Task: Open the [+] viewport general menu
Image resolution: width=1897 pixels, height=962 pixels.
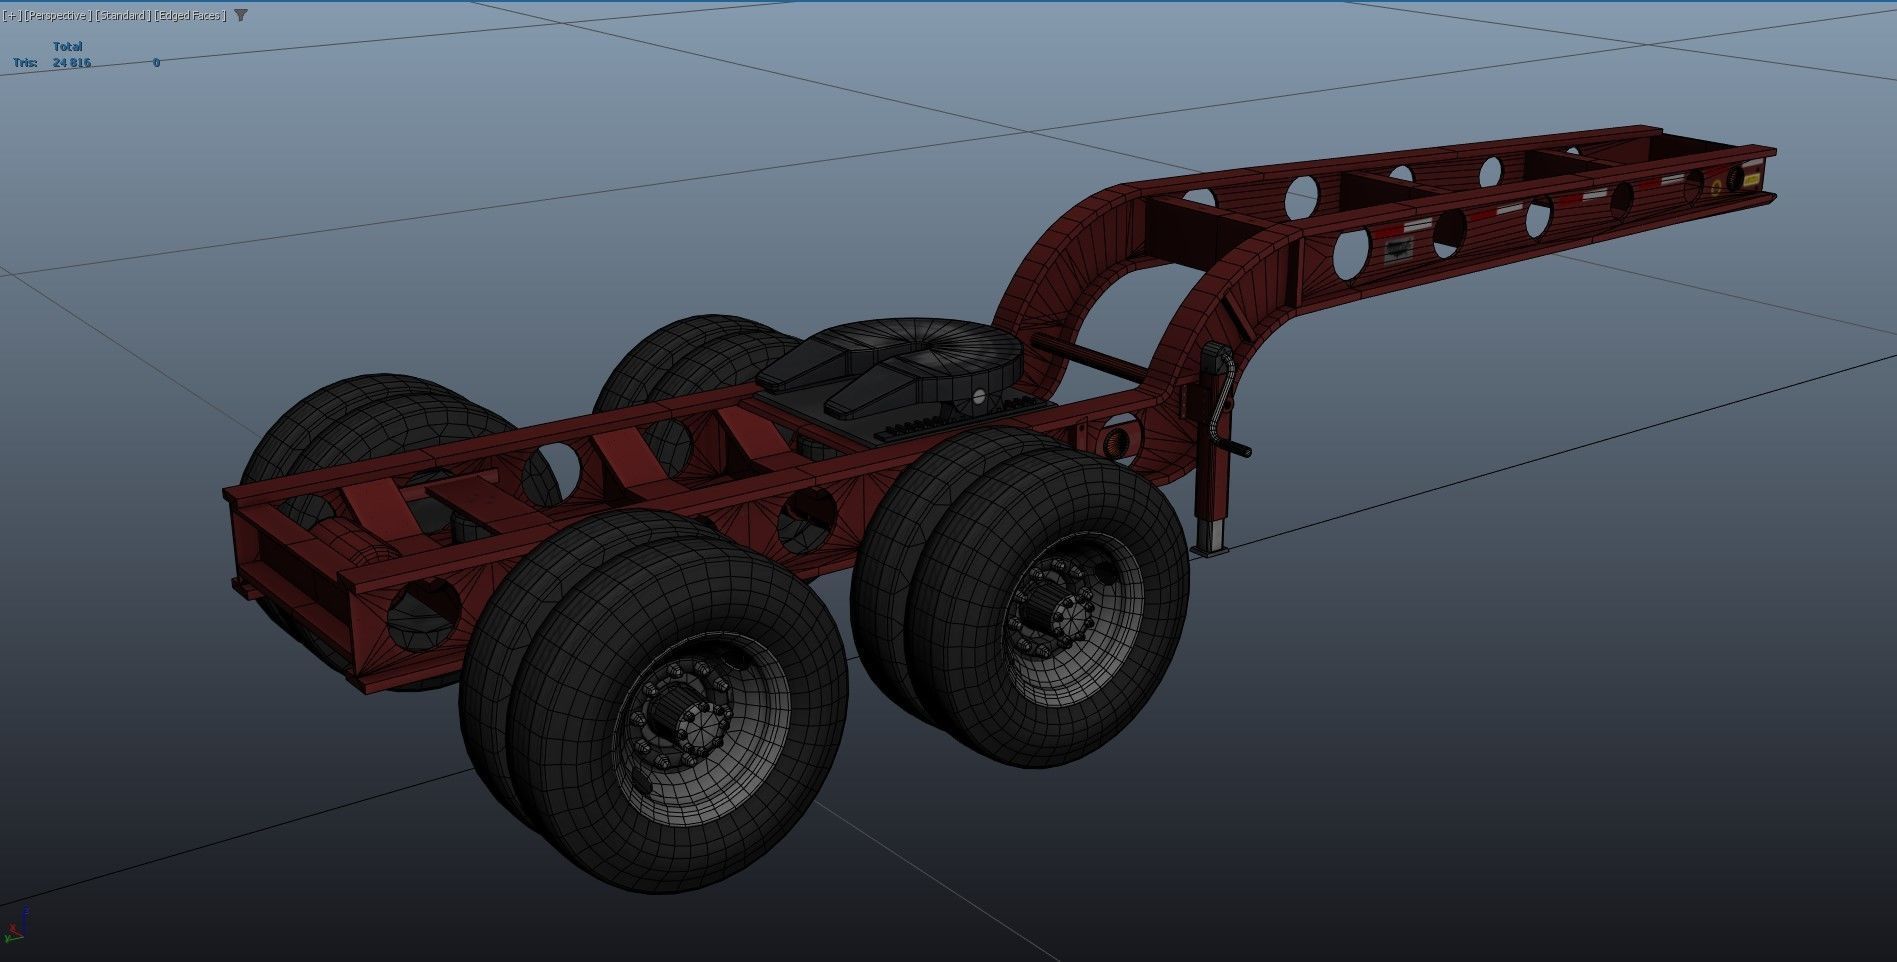Action: coord(12,16)
